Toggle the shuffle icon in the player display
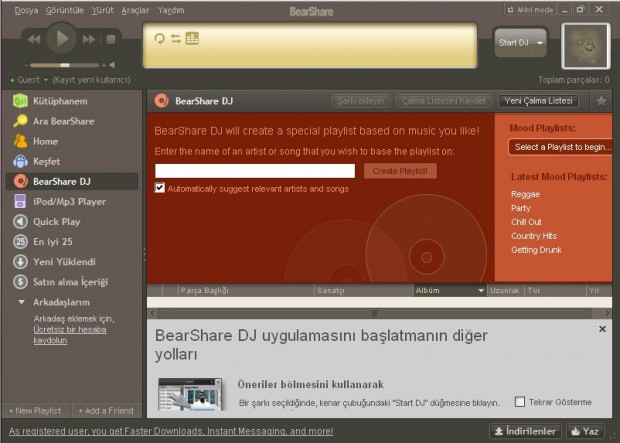This screenshot has height=443, width=620. pyautogui.click(x=176, y=38)
